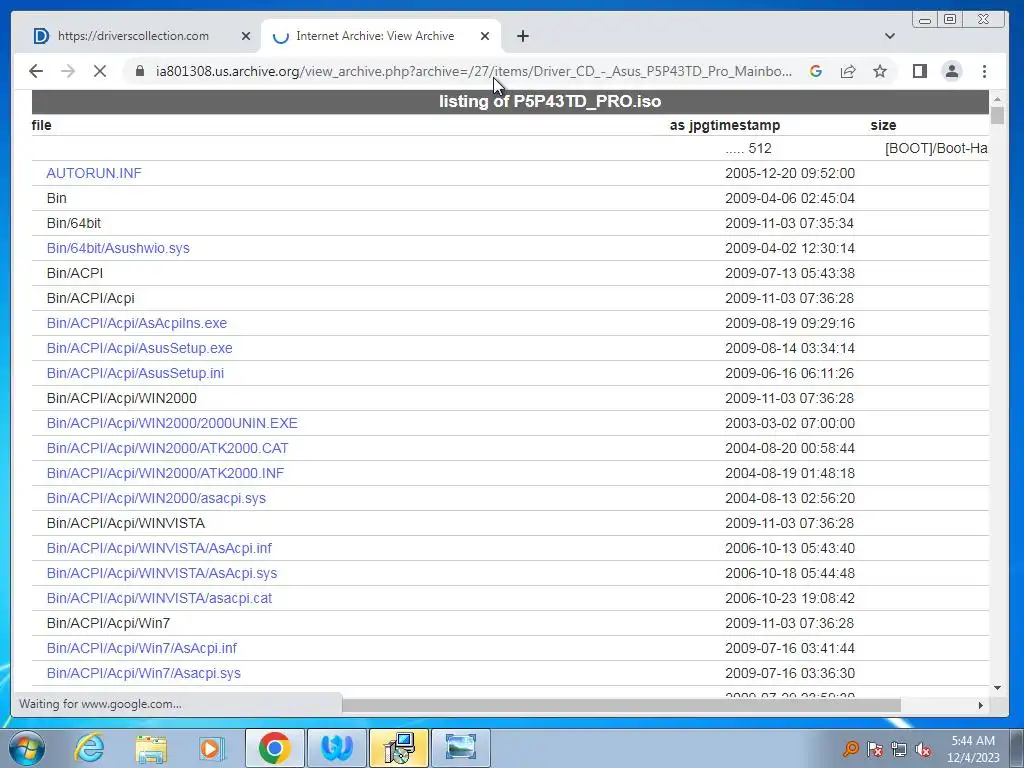This screenshot has height=768, width=1024.
Task: Open a new tab with plus button
Action: click(522, 36)
